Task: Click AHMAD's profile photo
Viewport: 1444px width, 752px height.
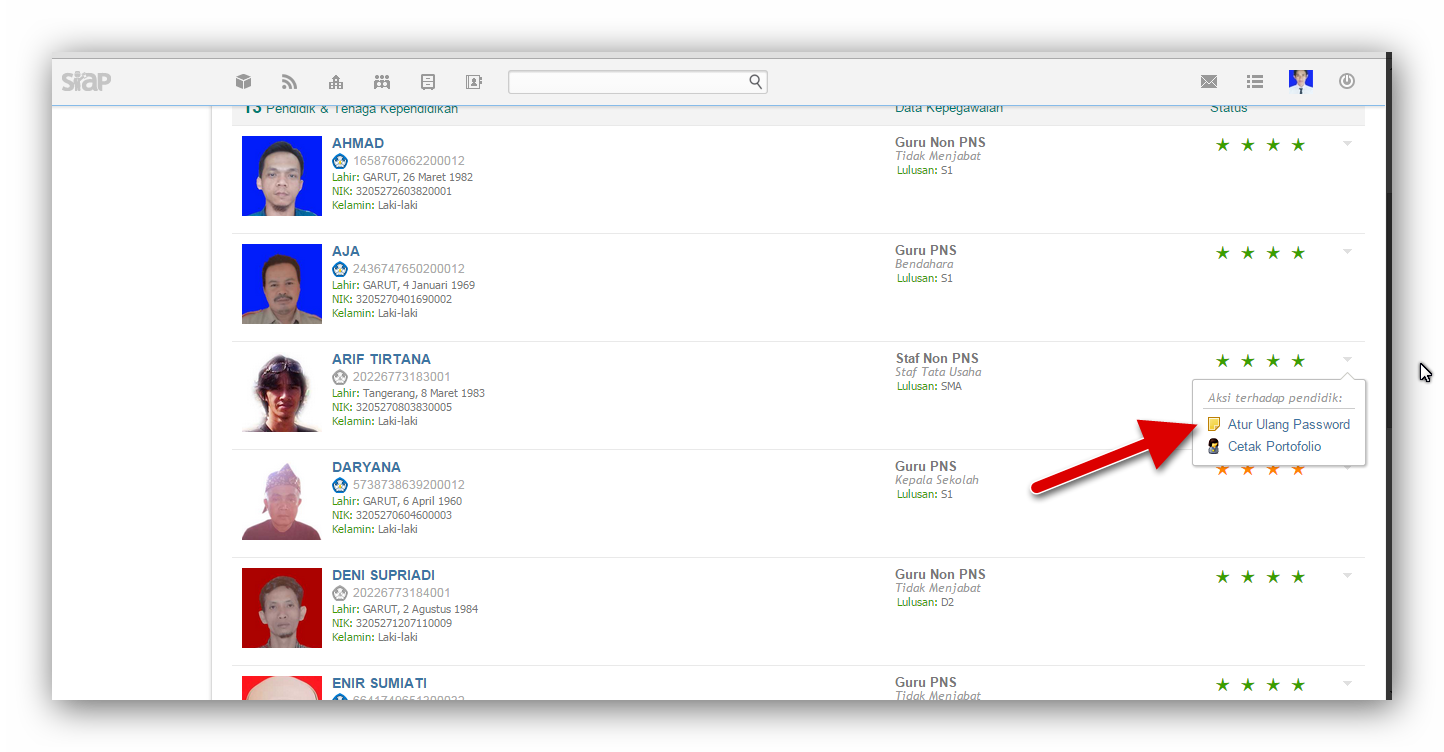Action: 282,176
